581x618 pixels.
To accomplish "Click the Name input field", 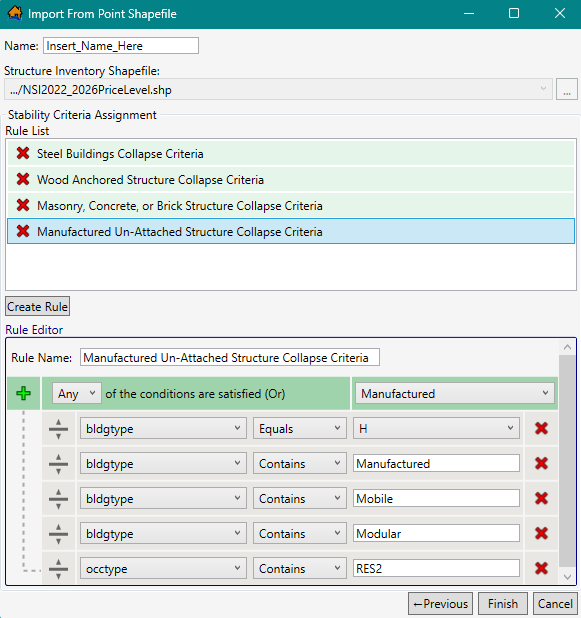I will tap(121, 46).
